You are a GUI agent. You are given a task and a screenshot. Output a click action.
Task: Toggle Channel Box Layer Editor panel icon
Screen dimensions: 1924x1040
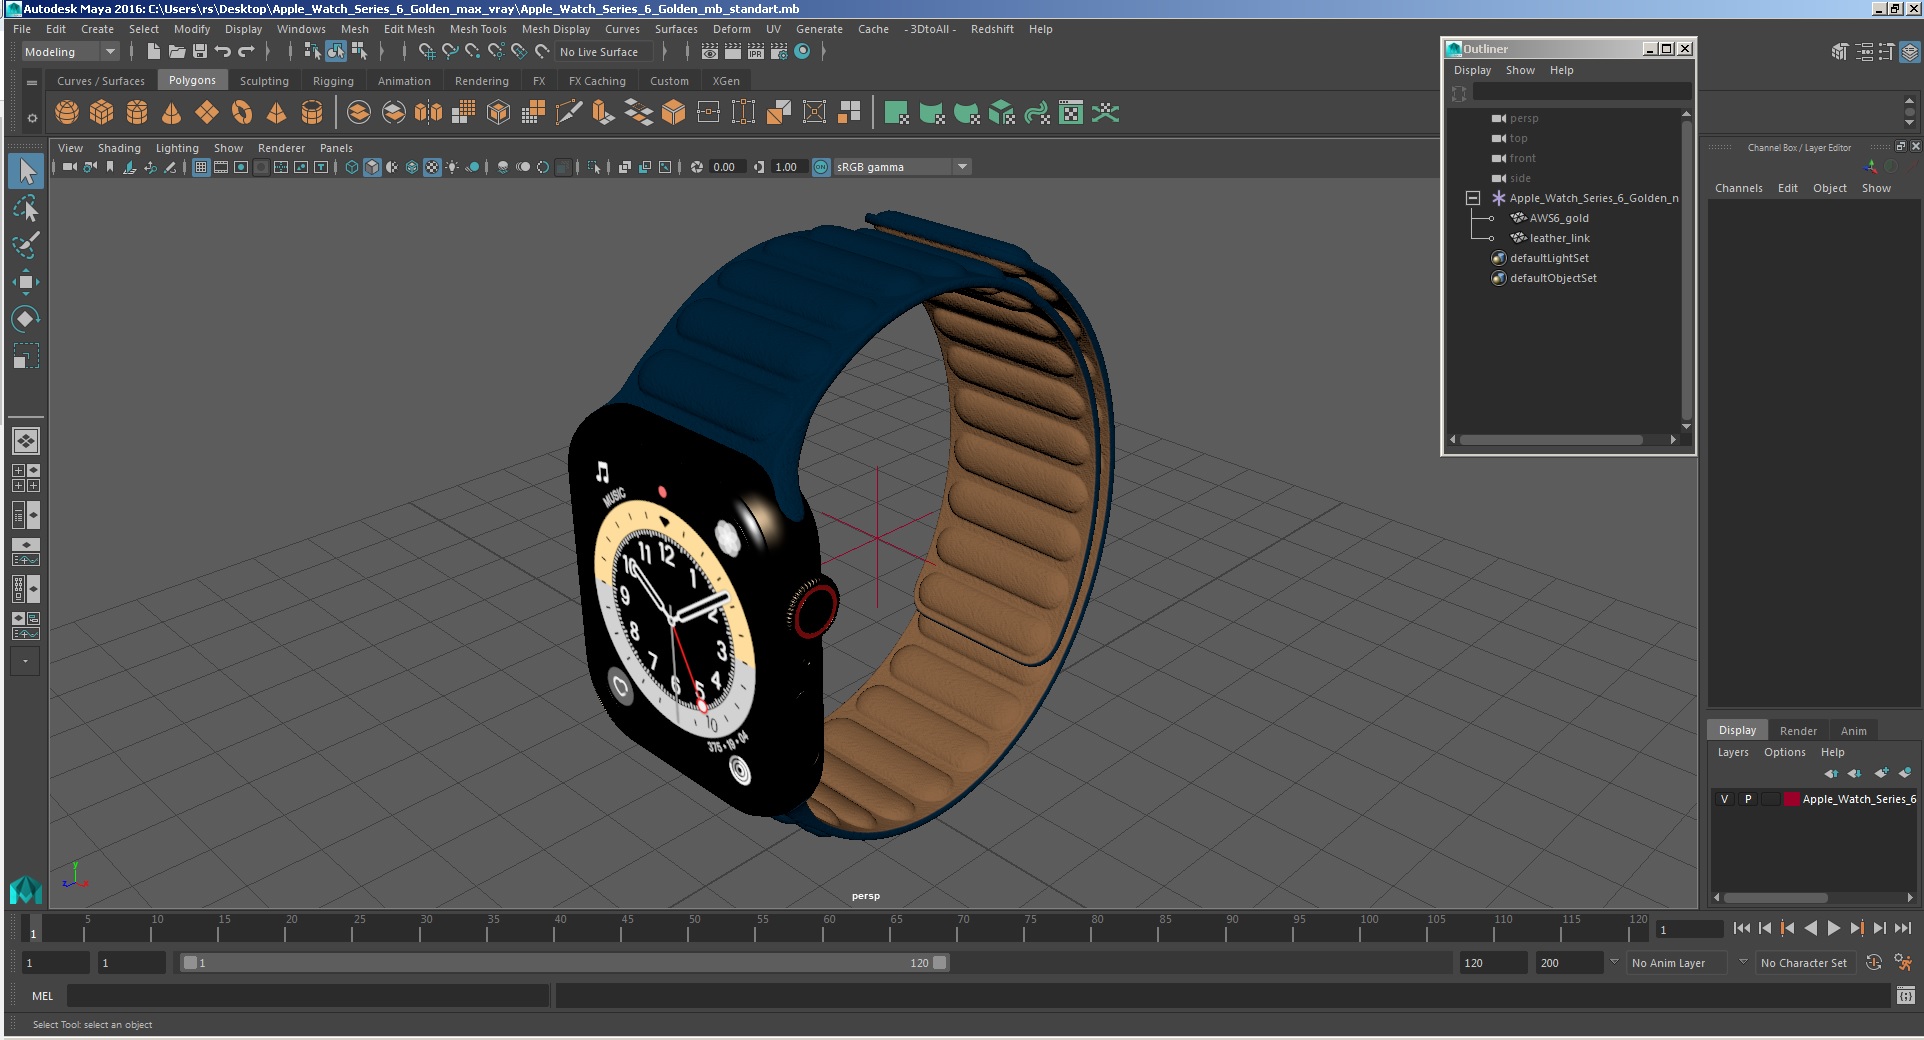coord(1909,52)
